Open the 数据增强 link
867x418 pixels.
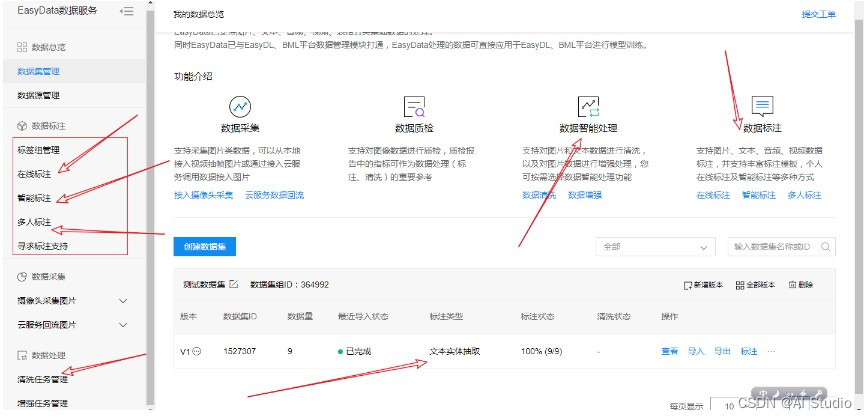(584, 195)
